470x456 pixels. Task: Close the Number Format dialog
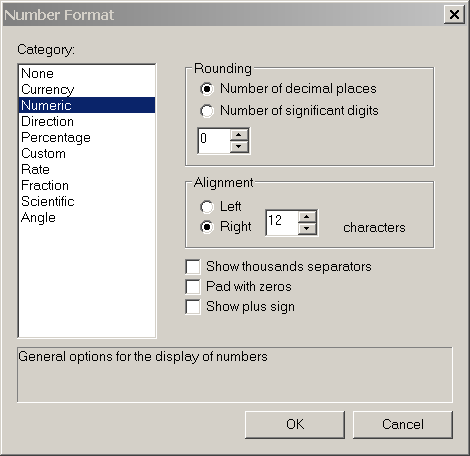tap(454, 15)
